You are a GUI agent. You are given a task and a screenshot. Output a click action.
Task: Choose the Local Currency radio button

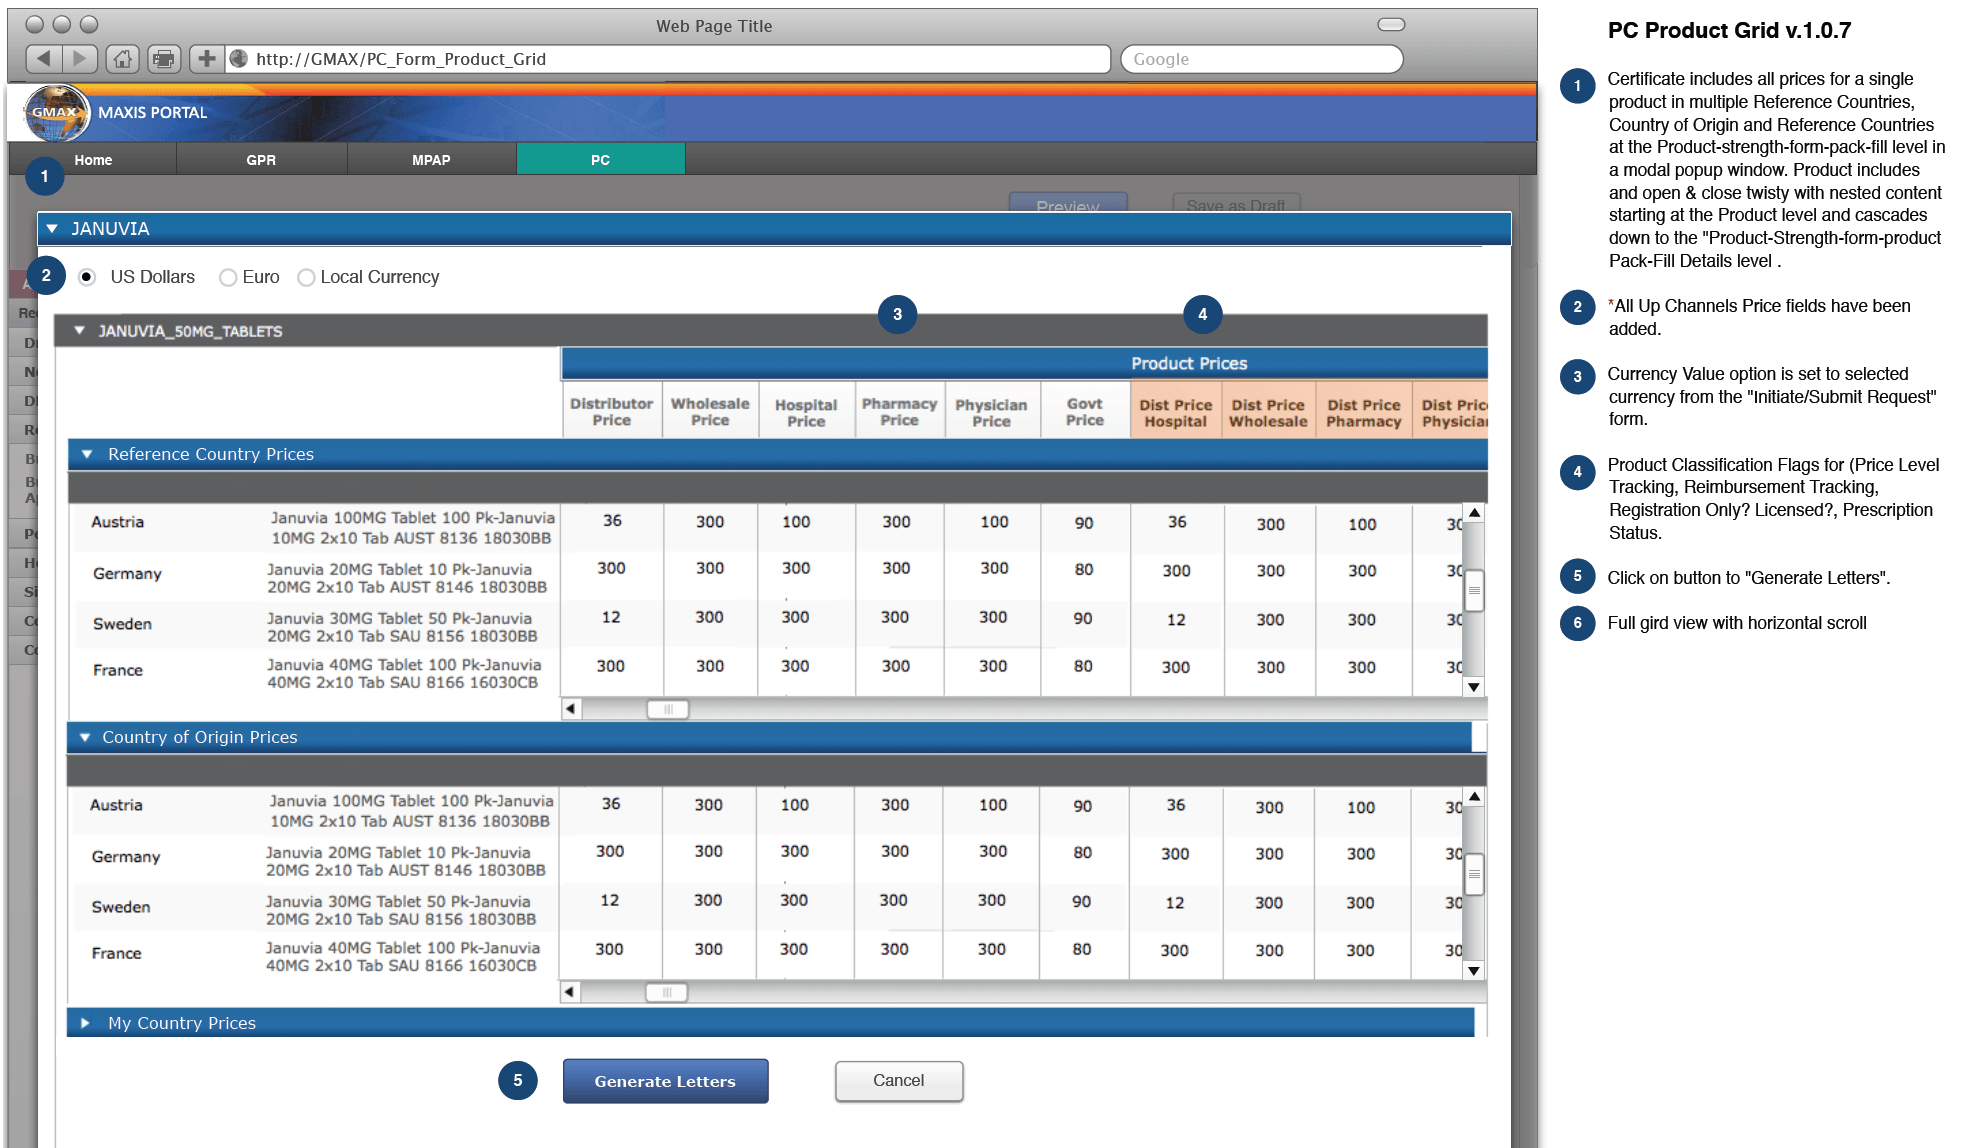(x=306, y=277)
